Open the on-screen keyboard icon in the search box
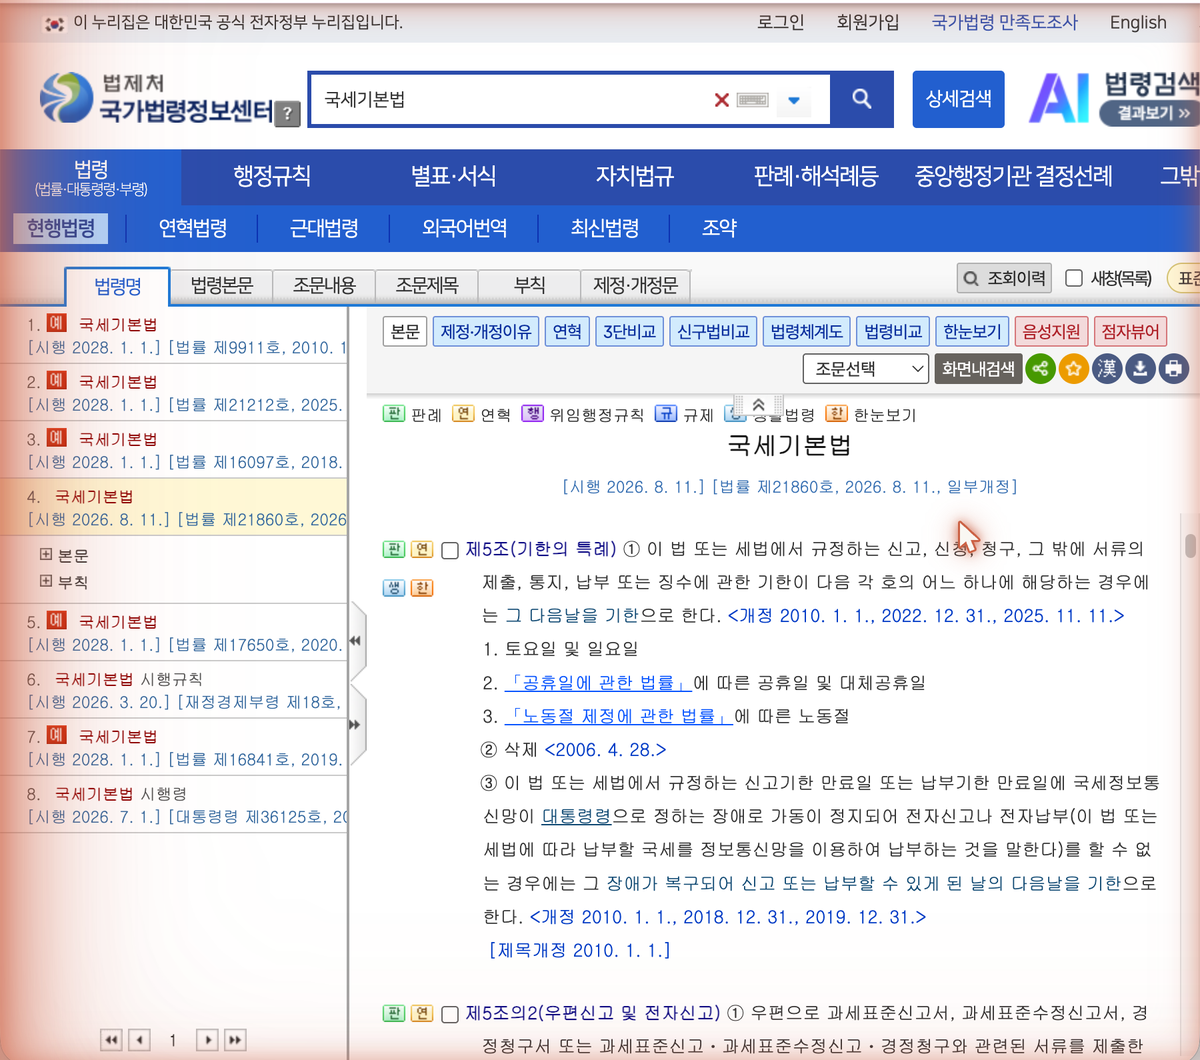 click(x=753, y=100)
